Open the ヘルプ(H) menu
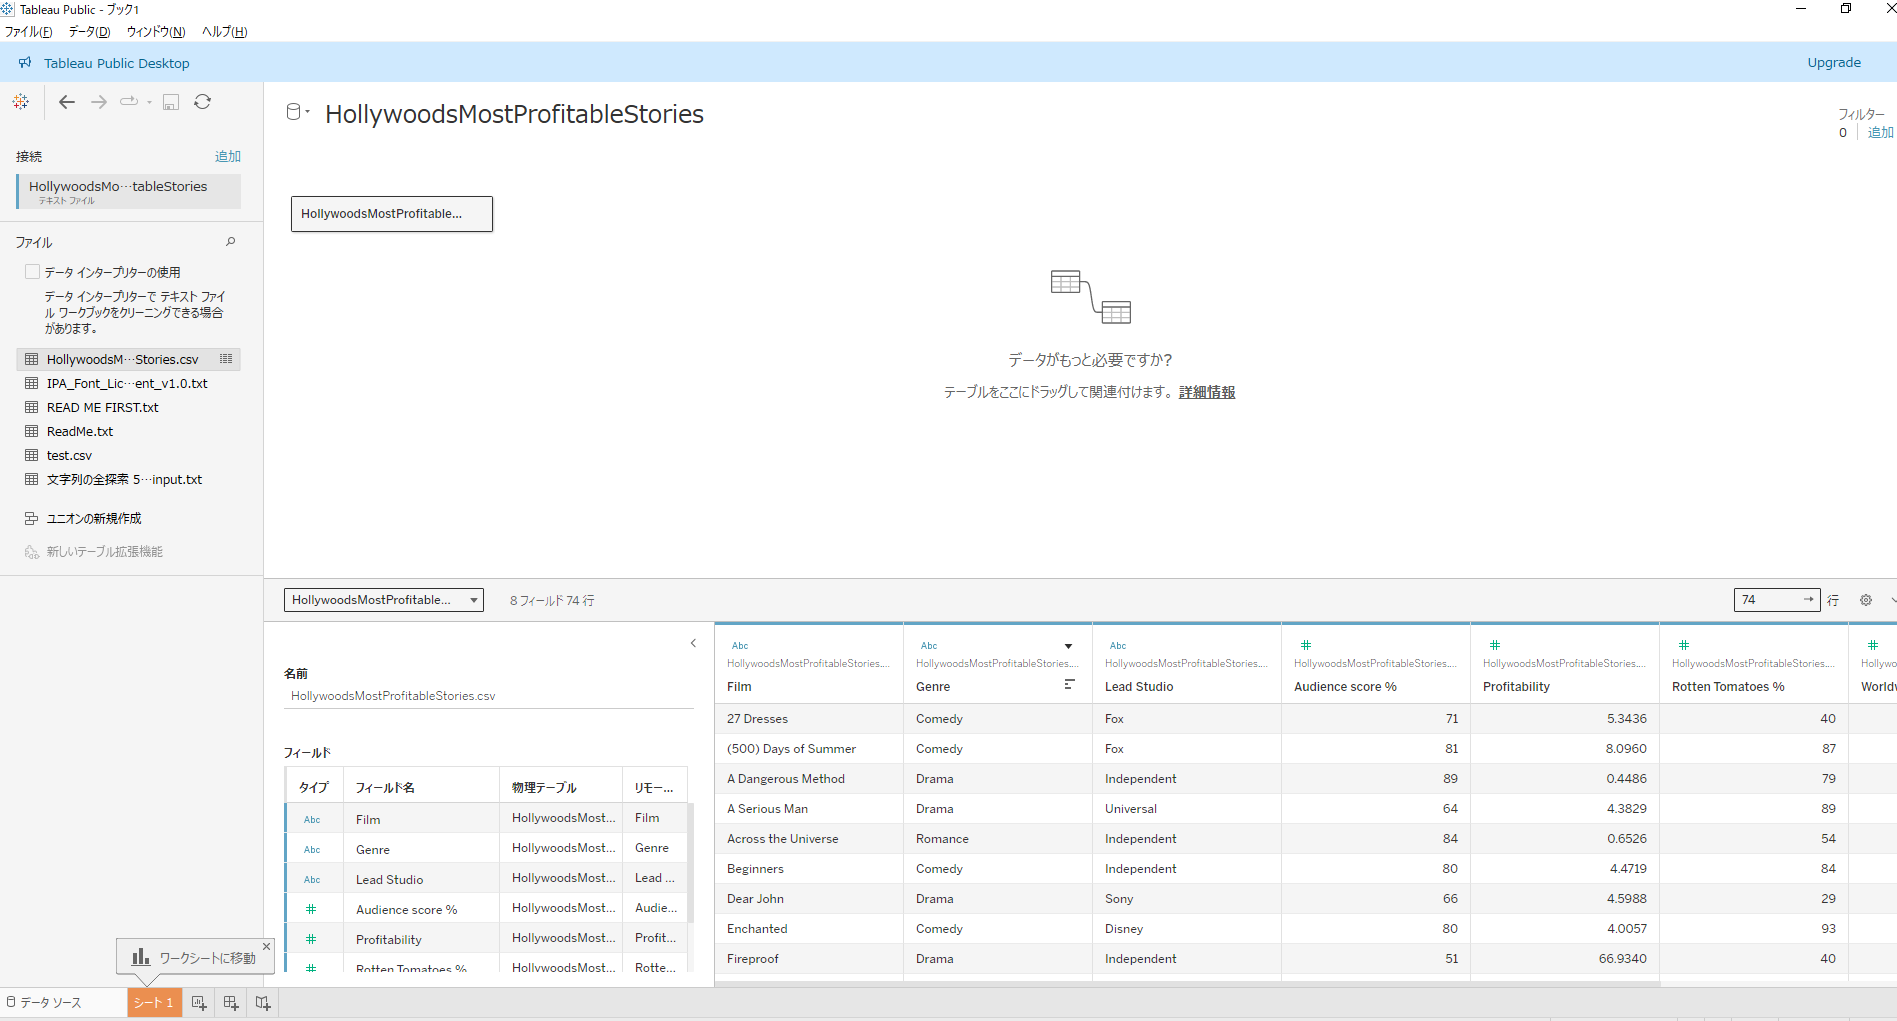This screenshot has width=1897, height=1021. 224,32
